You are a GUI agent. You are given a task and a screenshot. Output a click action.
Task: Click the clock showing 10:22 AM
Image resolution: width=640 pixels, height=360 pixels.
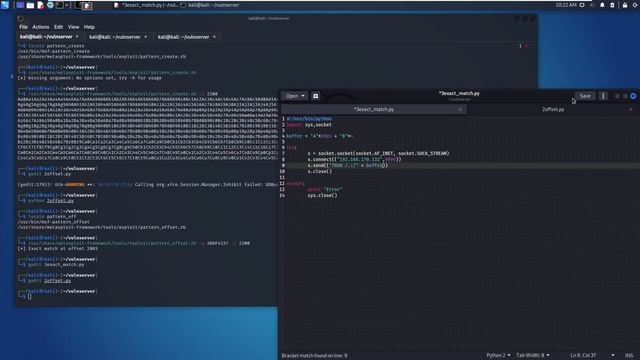566,5
